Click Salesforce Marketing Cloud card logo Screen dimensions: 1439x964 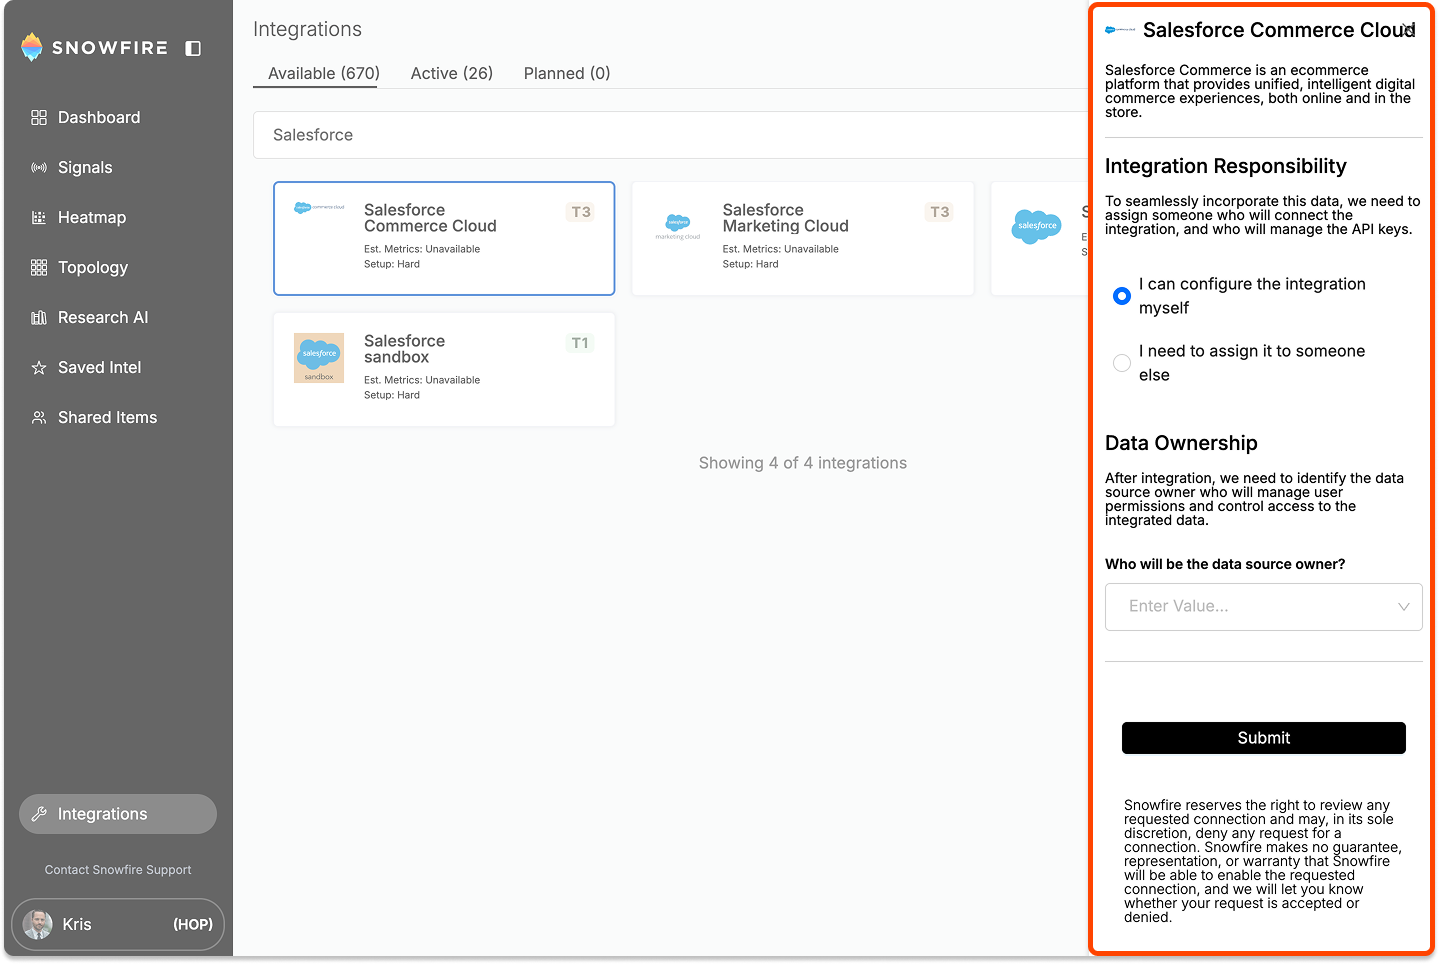[678, 227]
